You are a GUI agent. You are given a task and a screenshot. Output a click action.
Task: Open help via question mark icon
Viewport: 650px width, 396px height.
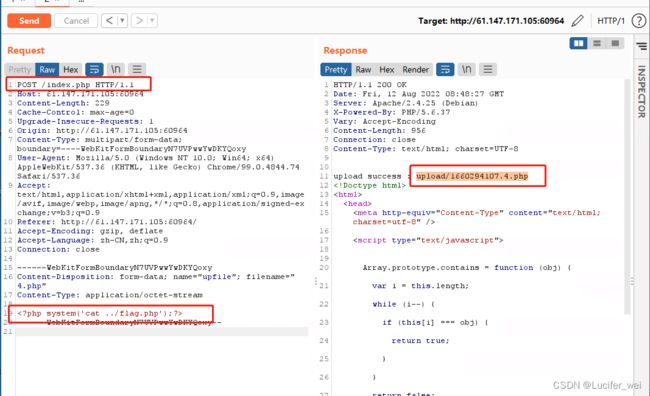(639, 21)
